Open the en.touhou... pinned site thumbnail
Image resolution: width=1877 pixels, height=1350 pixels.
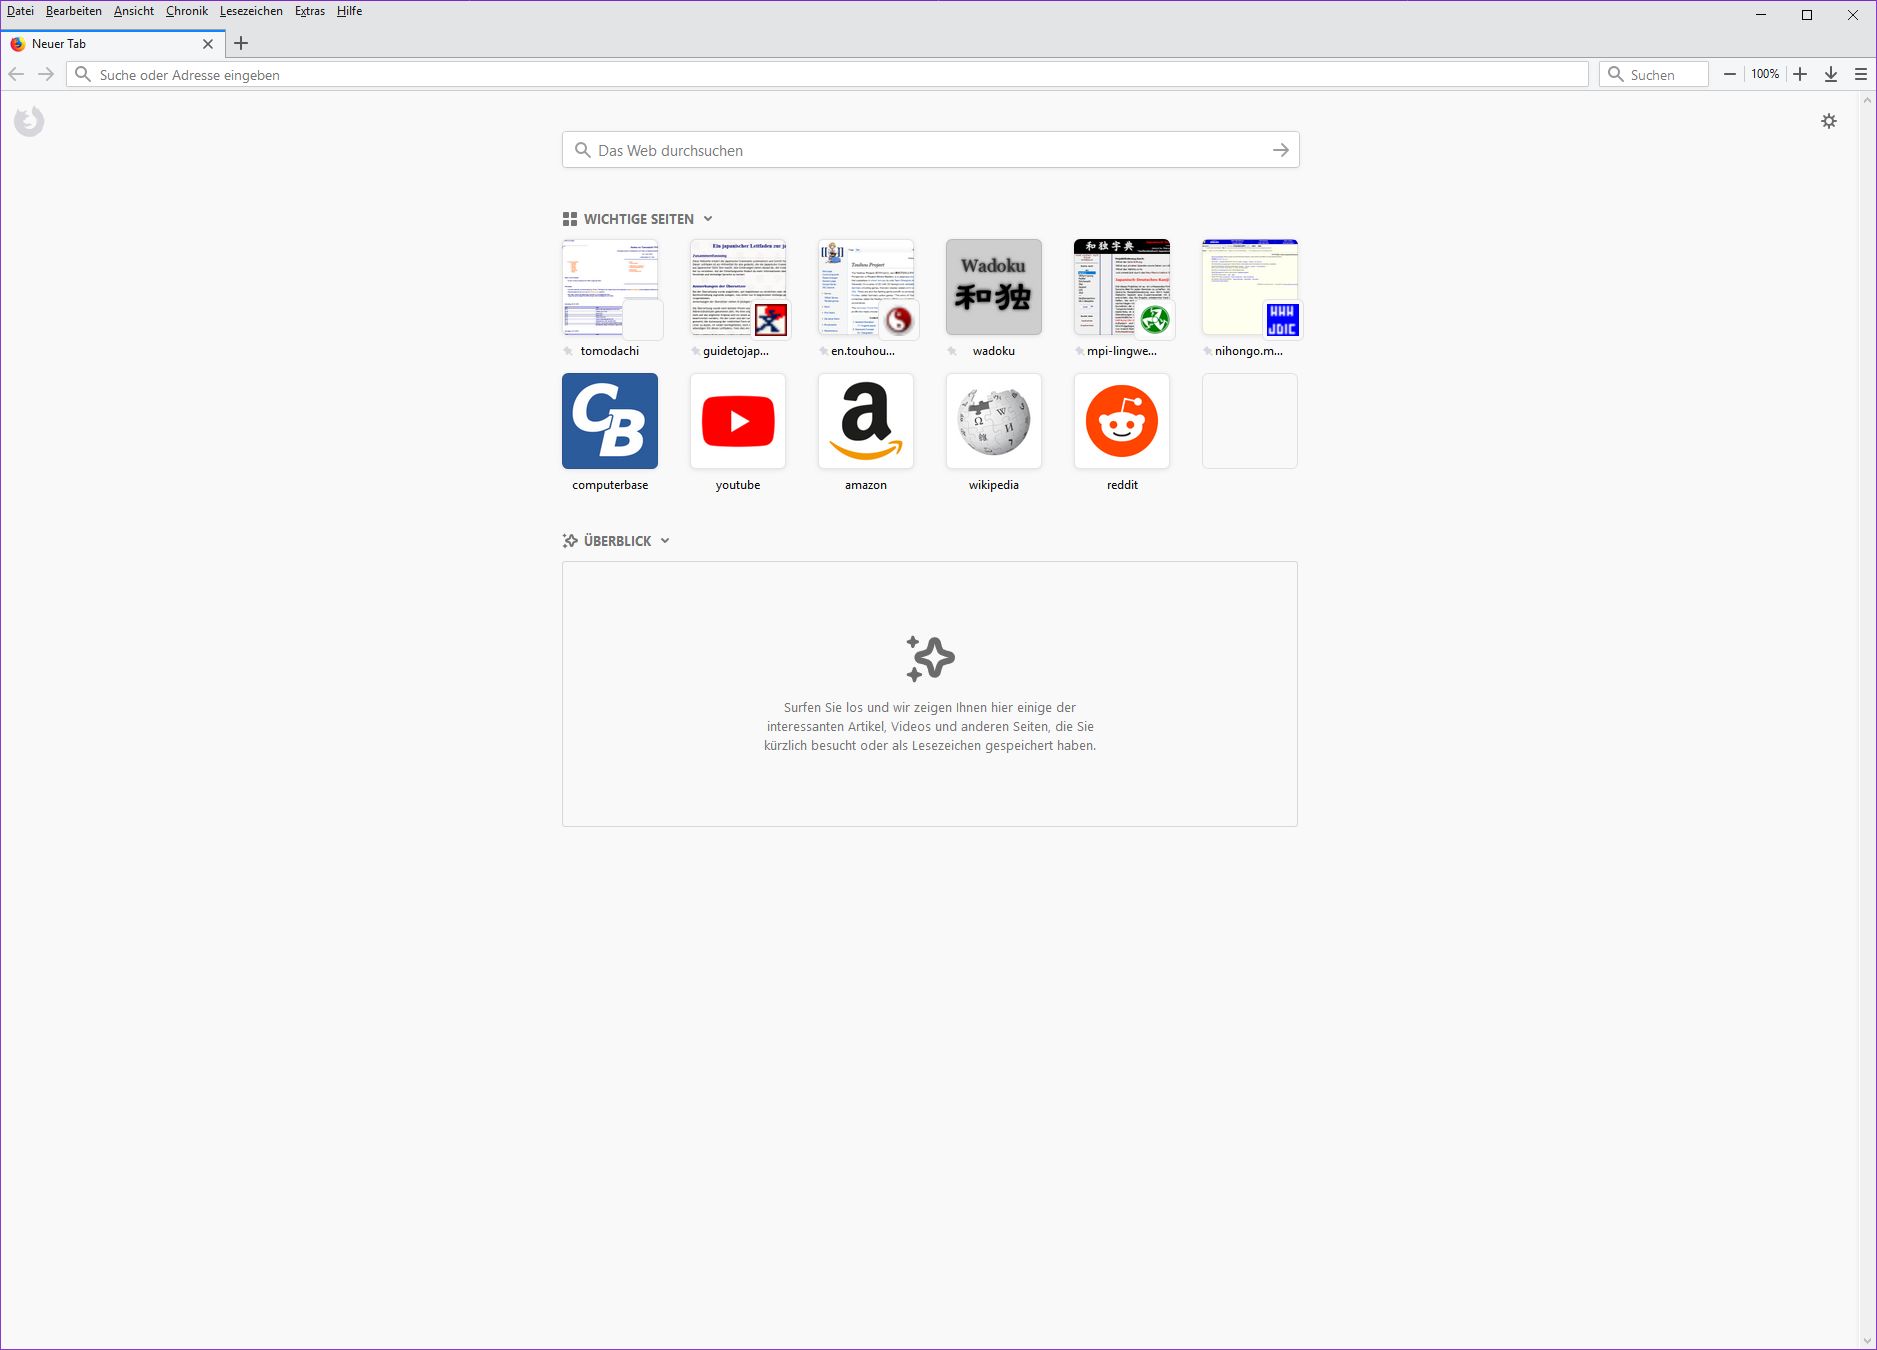866,287
